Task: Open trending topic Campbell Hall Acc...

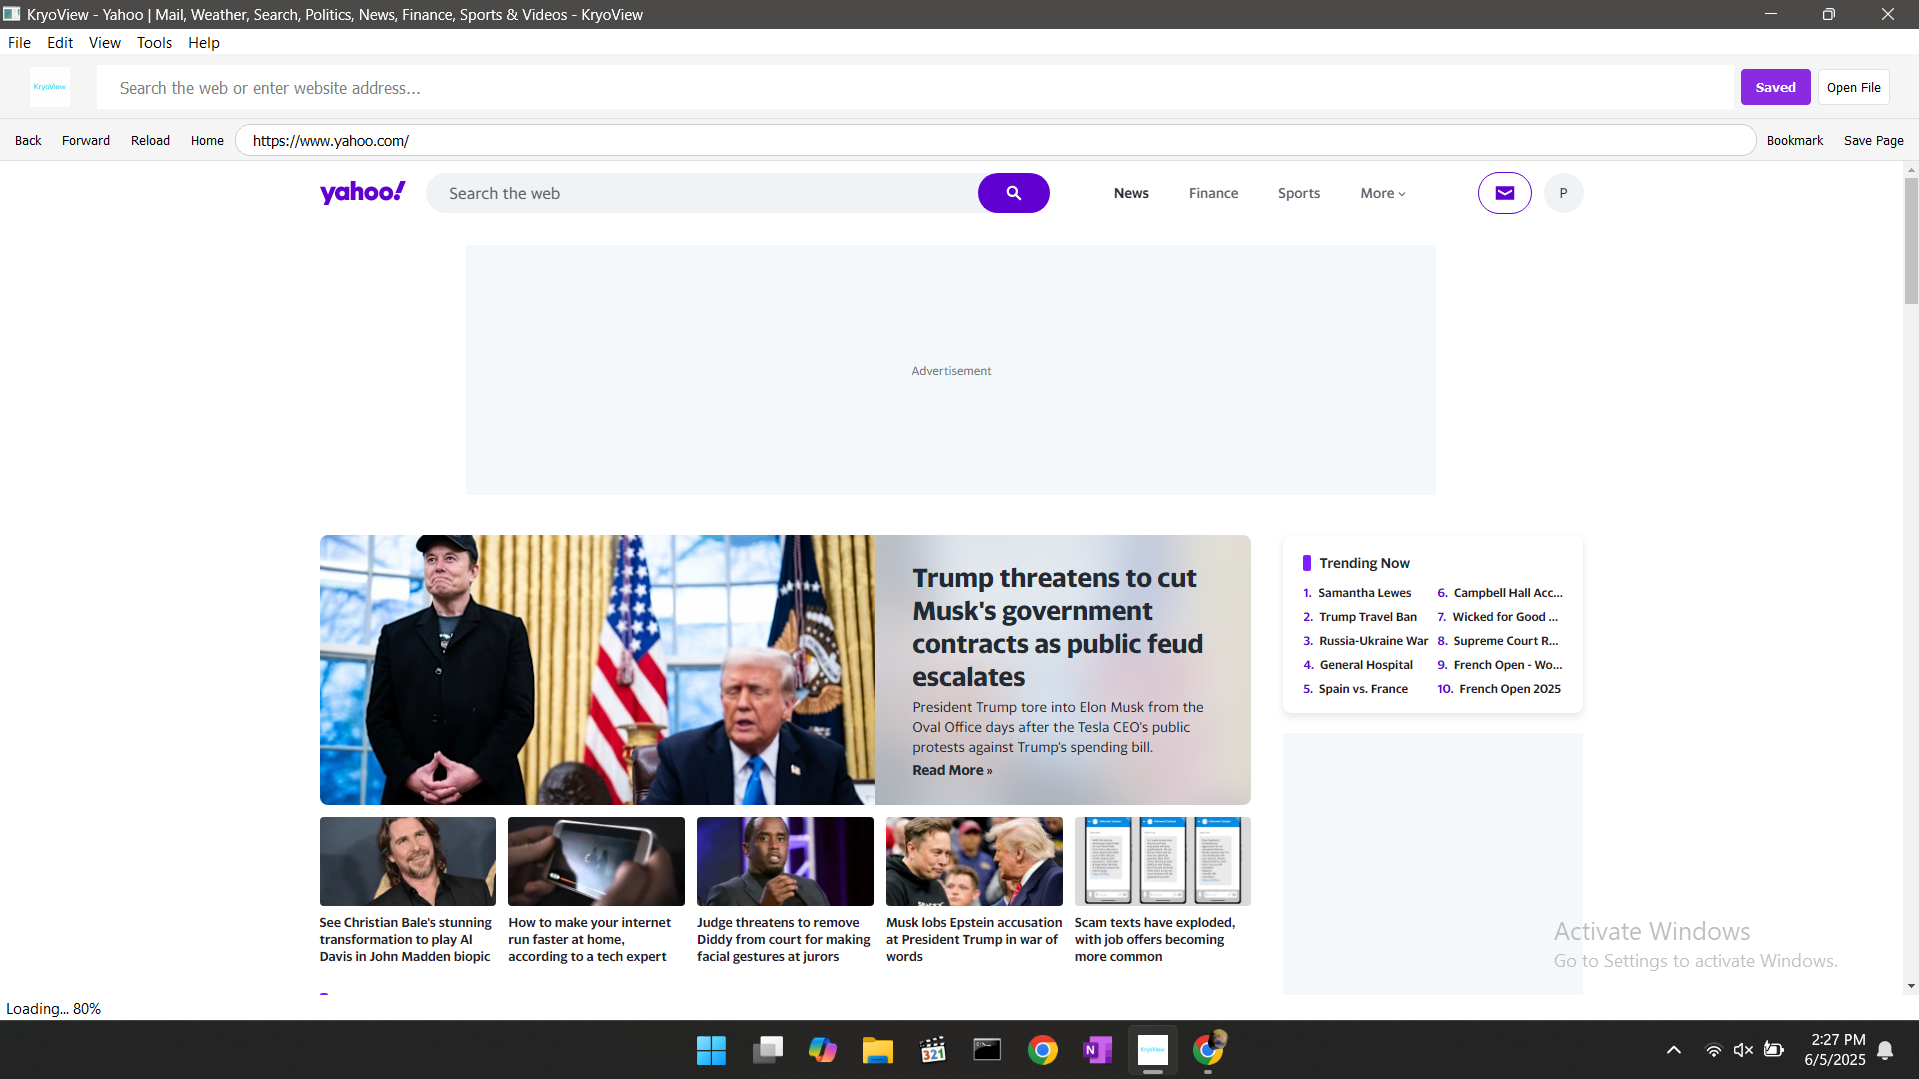Action: pos(1508,593)
